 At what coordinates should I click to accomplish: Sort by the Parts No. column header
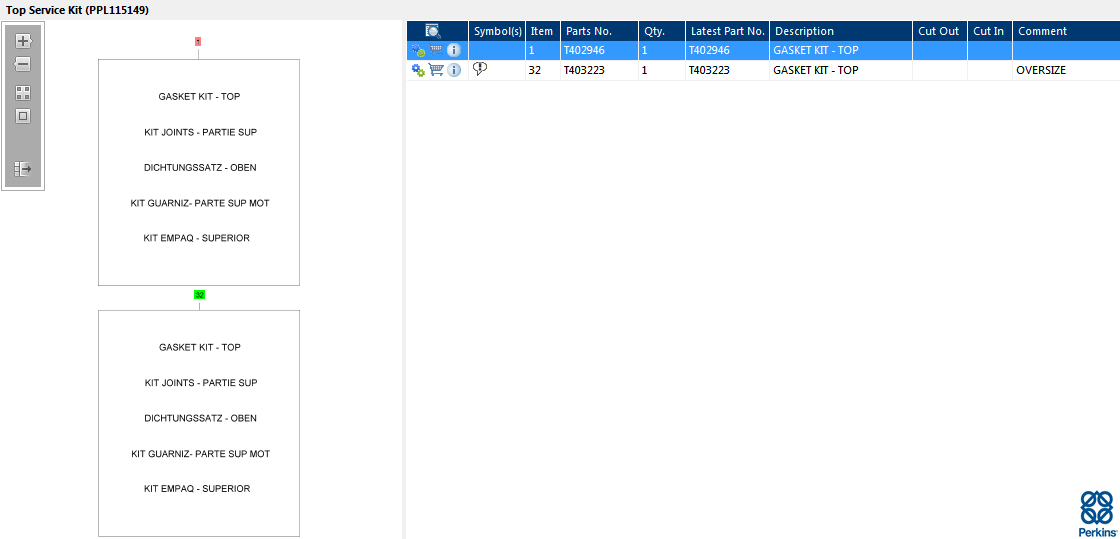(599, 31)
